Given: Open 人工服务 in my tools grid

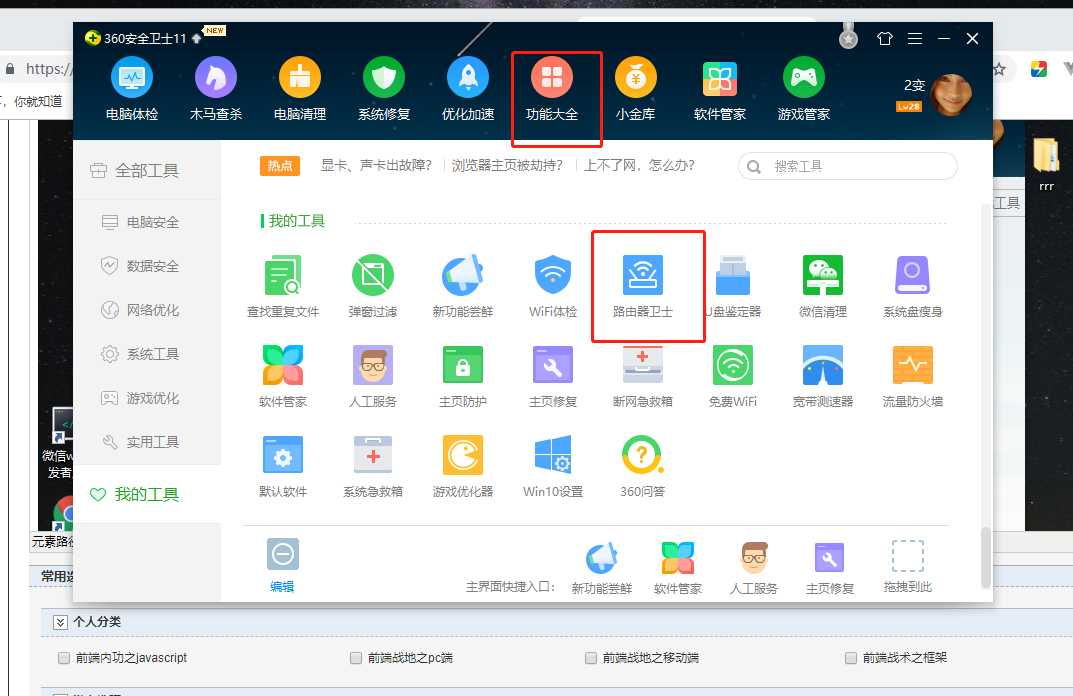Looking at the screenshot, I should (373, 376).
